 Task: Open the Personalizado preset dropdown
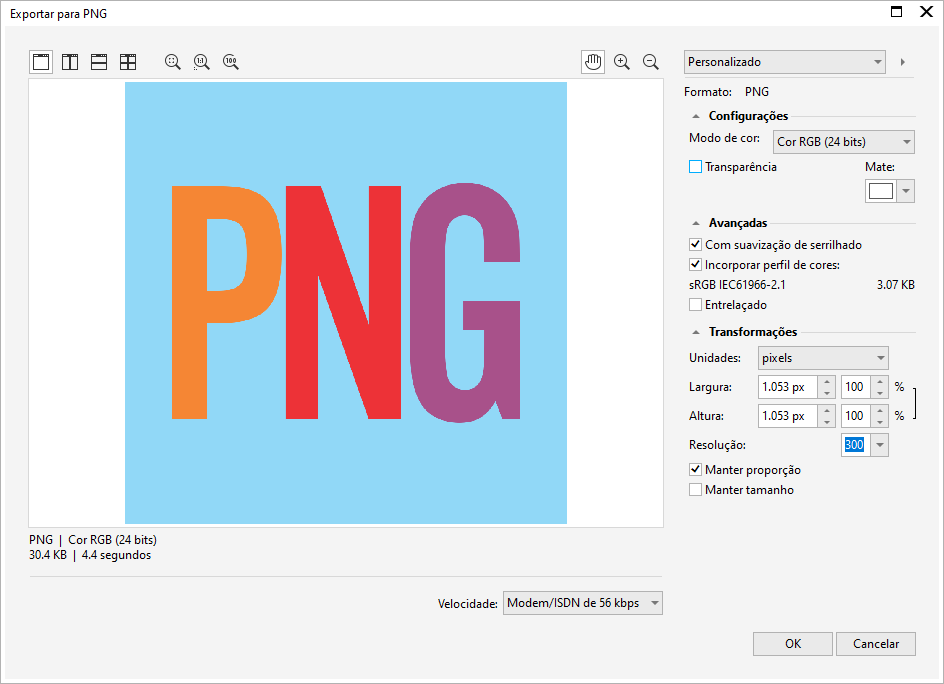pyautogui.click(x=785, y=62)
